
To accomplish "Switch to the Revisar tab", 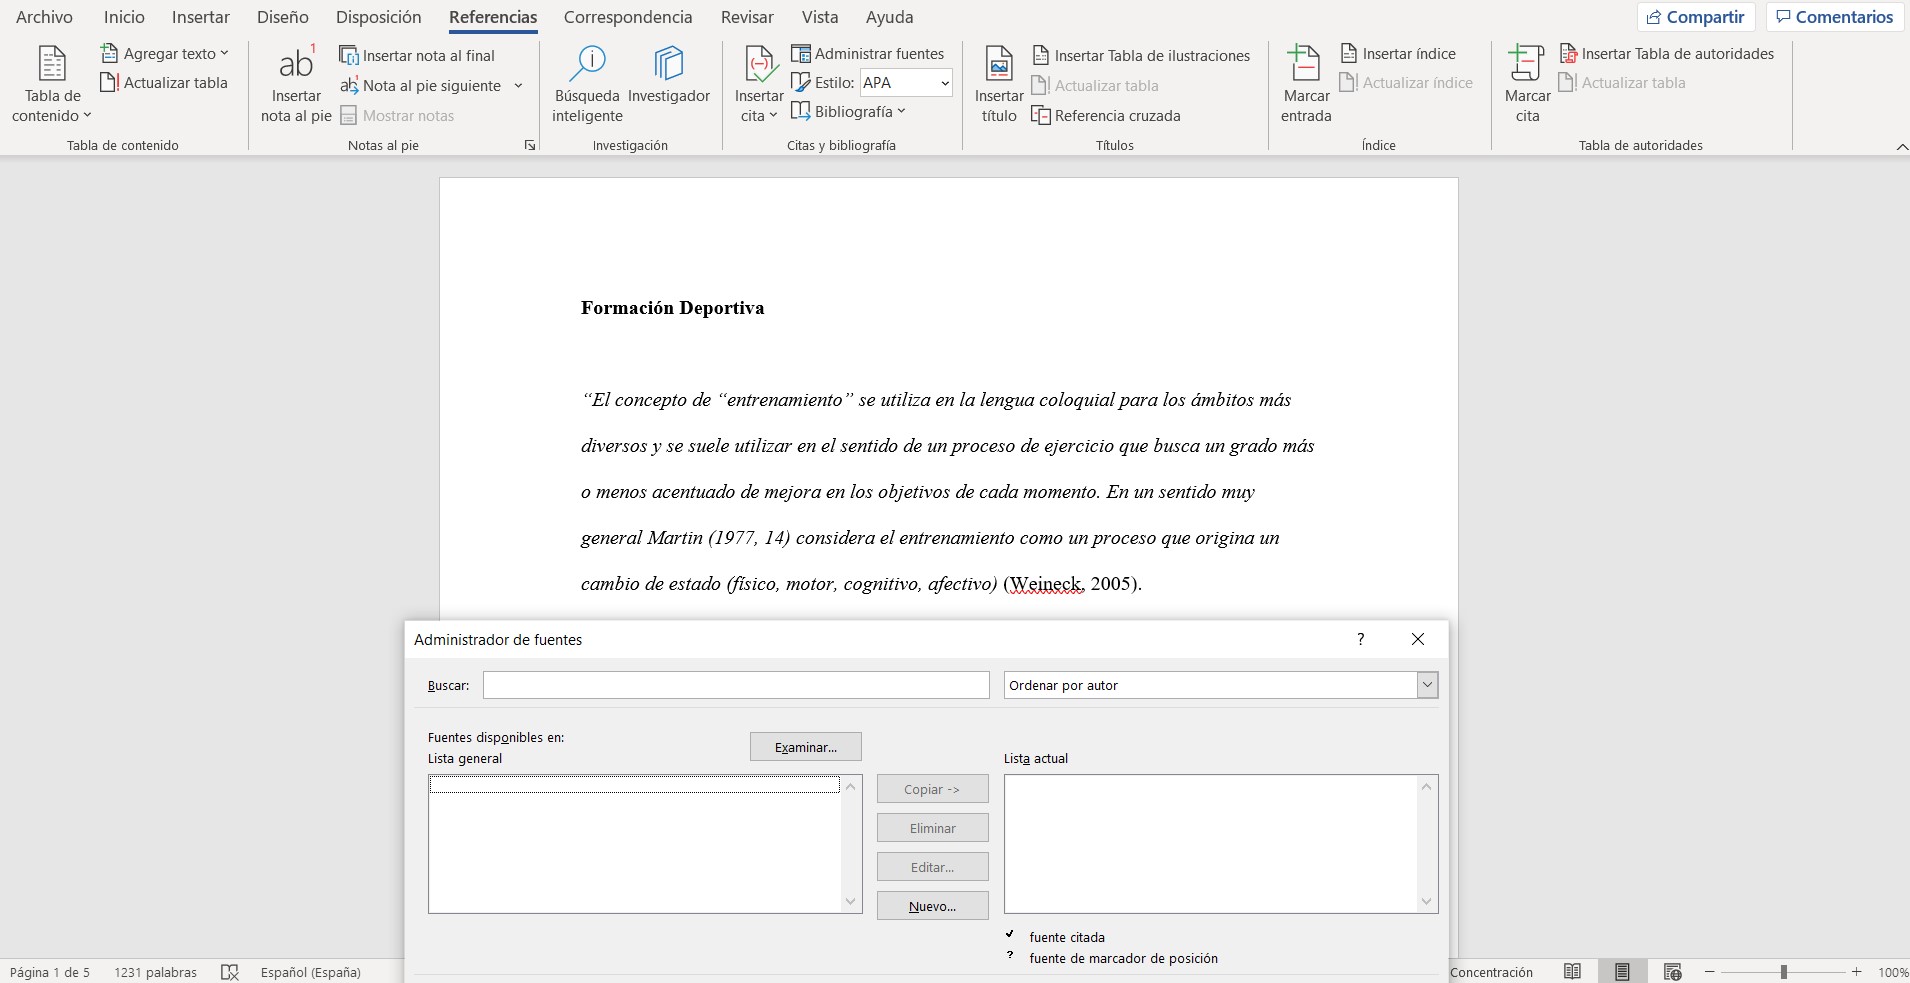I will (747, 17).
